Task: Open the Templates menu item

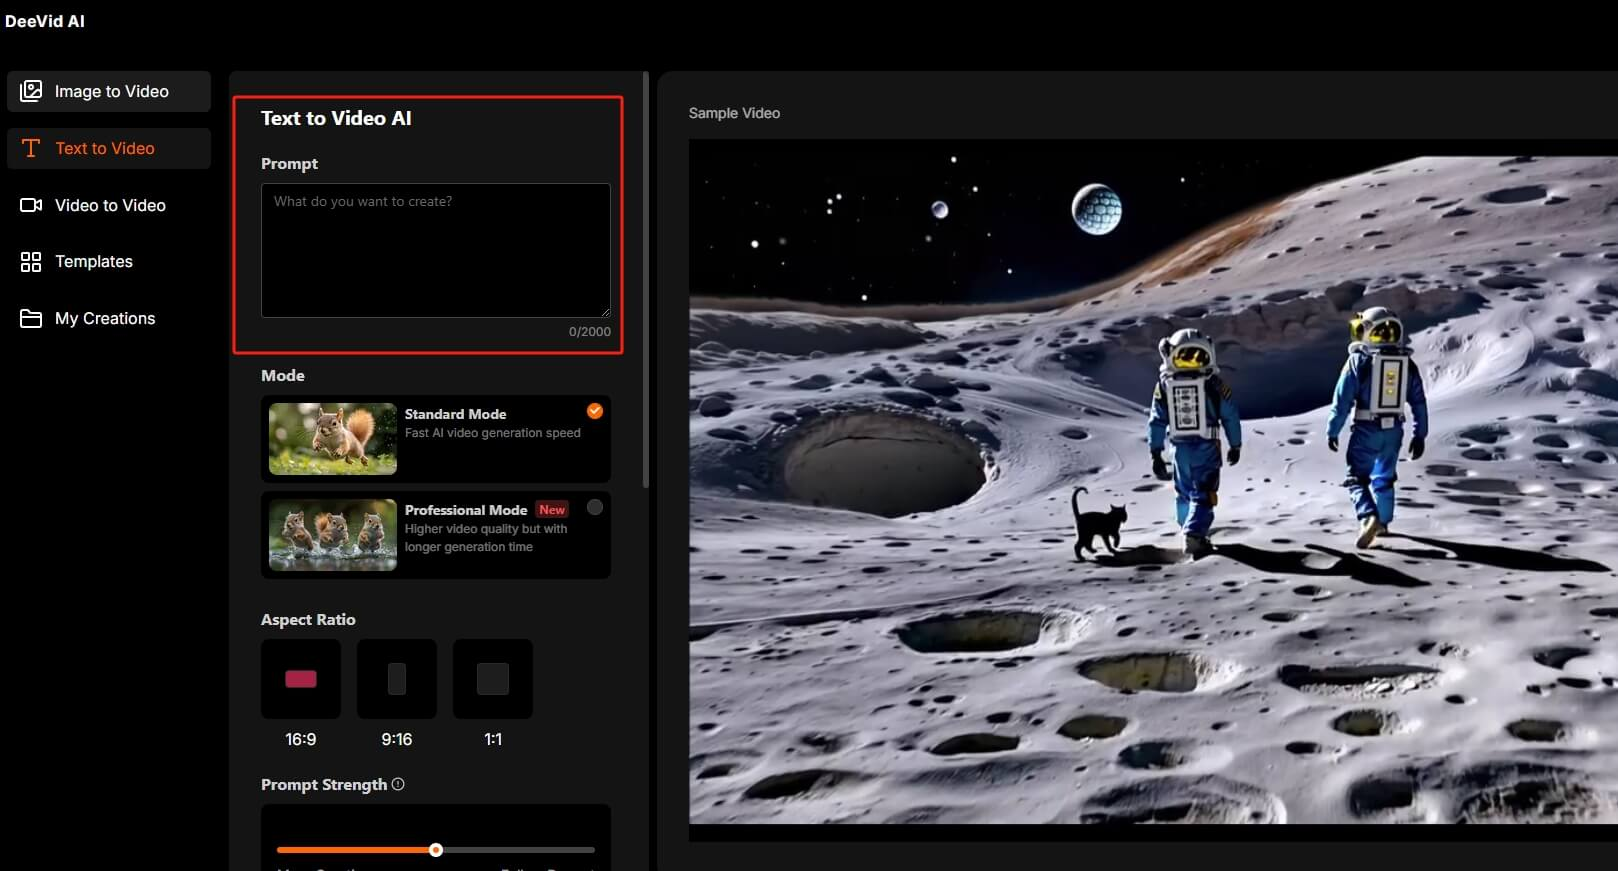Action: (x=109, y=262)
